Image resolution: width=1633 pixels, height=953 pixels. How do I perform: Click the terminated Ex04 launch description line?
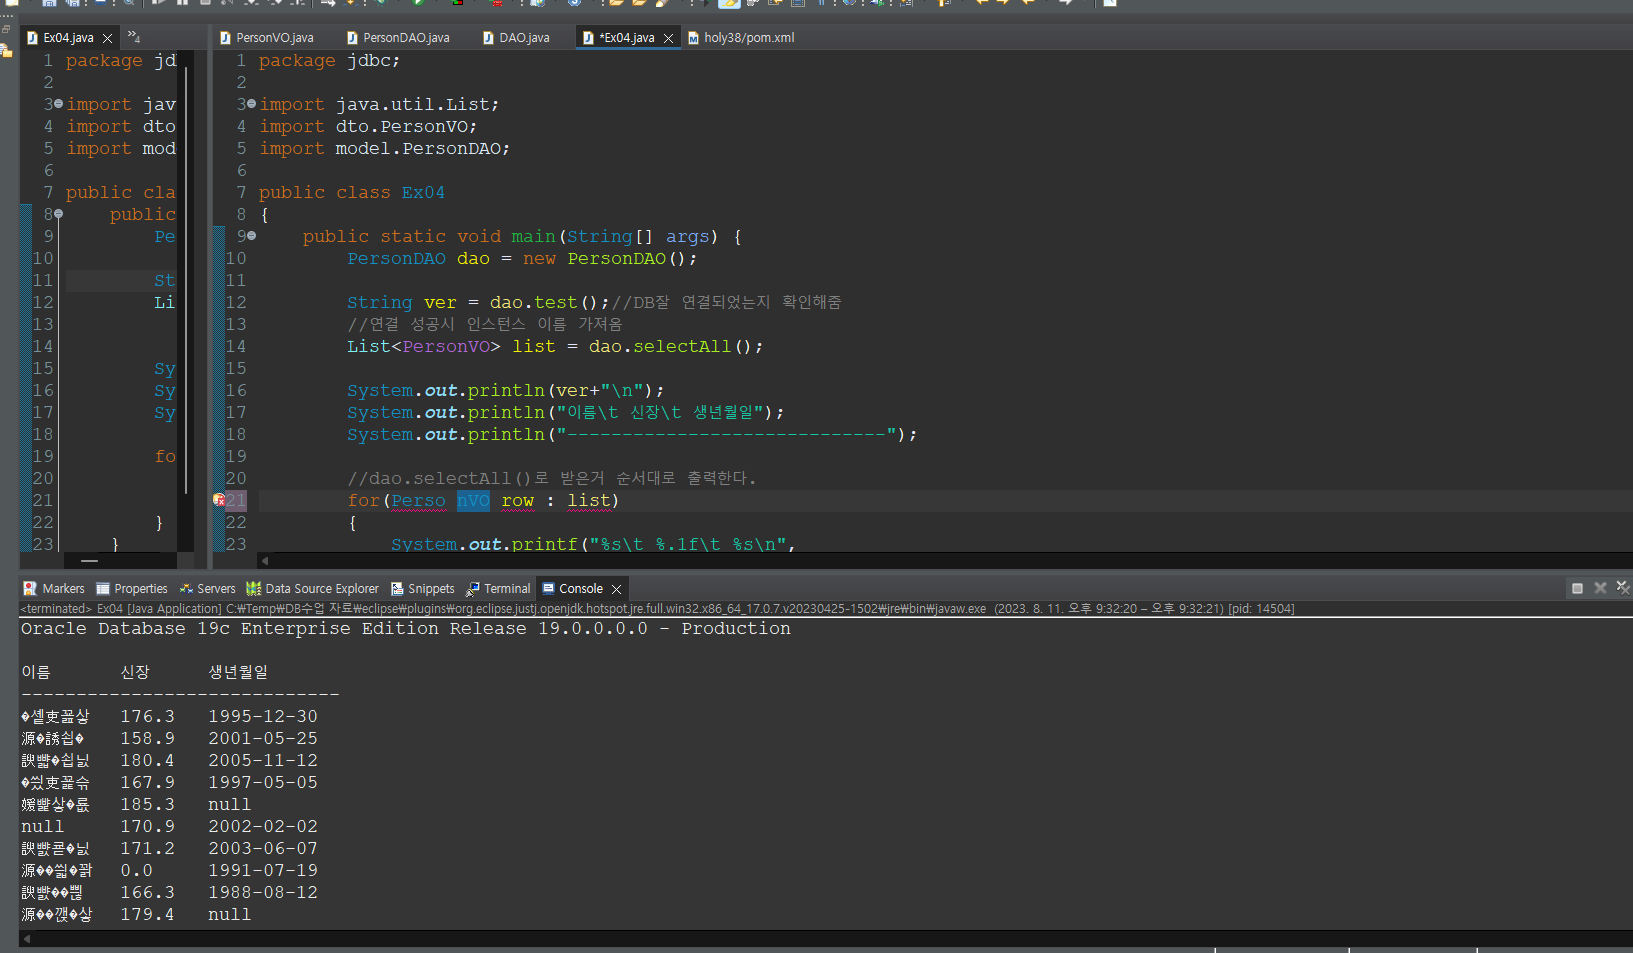pos(657,608)
